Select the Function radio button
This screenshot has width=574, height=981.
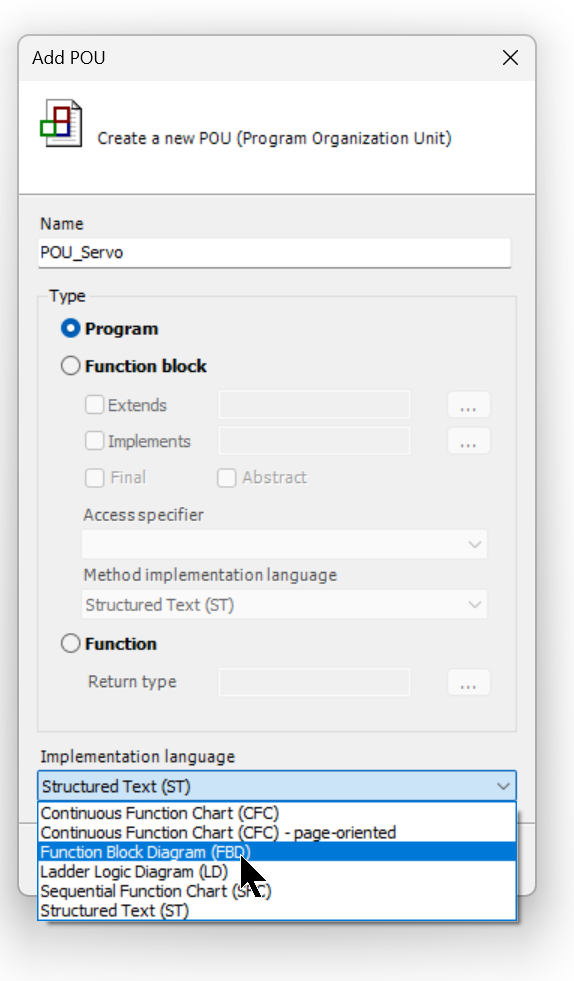point(70,643)
